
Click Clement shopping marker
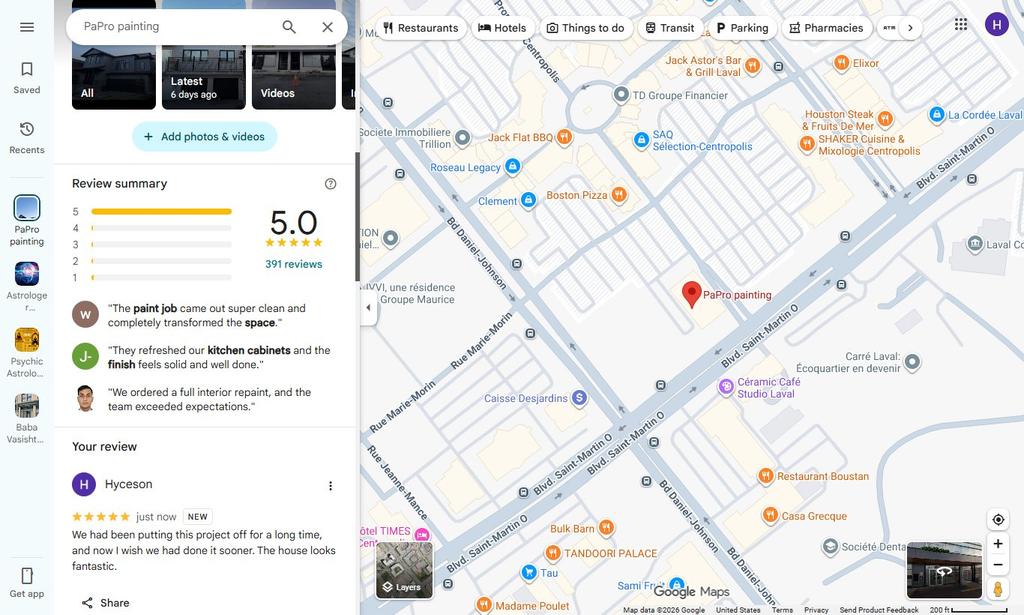[528, 200]
